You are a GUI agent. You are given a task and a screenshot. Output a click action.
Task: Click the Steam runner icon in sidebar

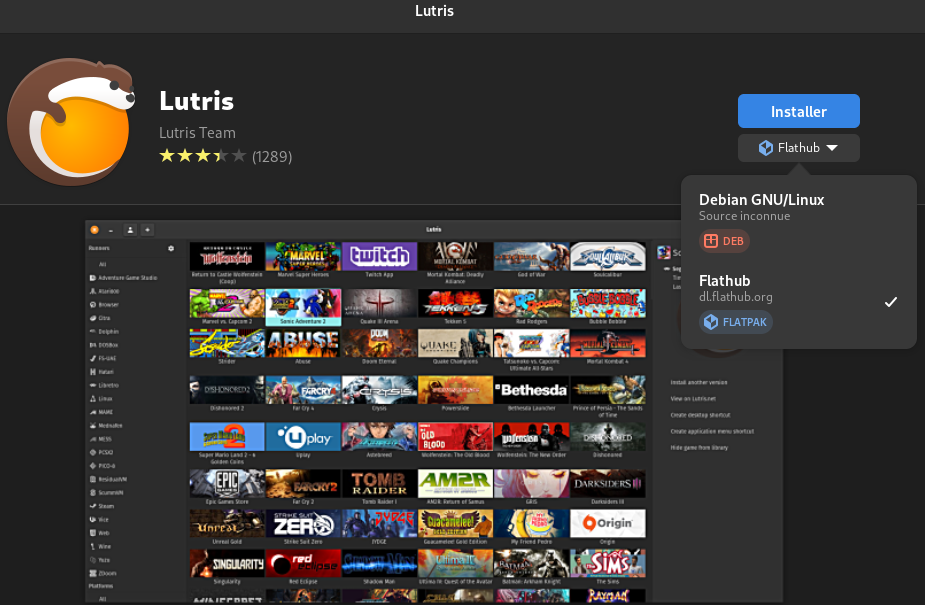[x=93, y=506]
